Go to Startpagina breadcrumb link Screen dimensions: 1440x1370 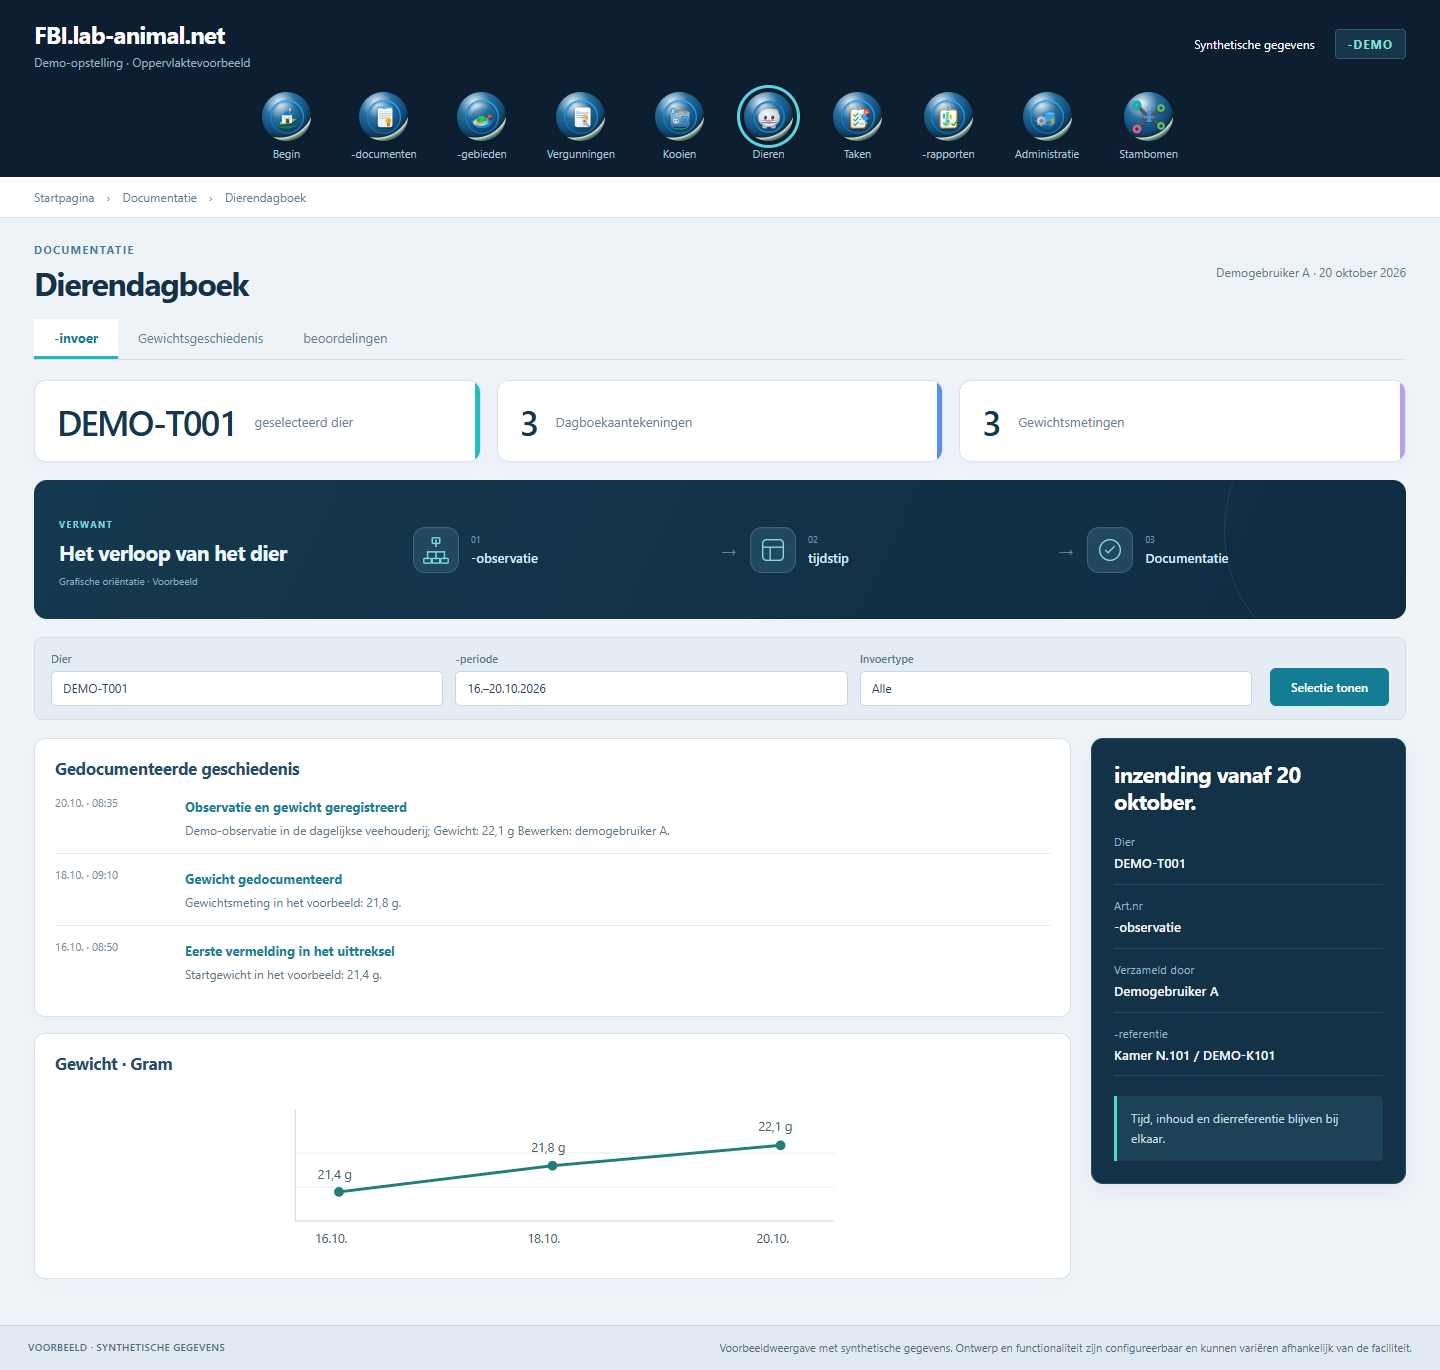coord(64,198)
